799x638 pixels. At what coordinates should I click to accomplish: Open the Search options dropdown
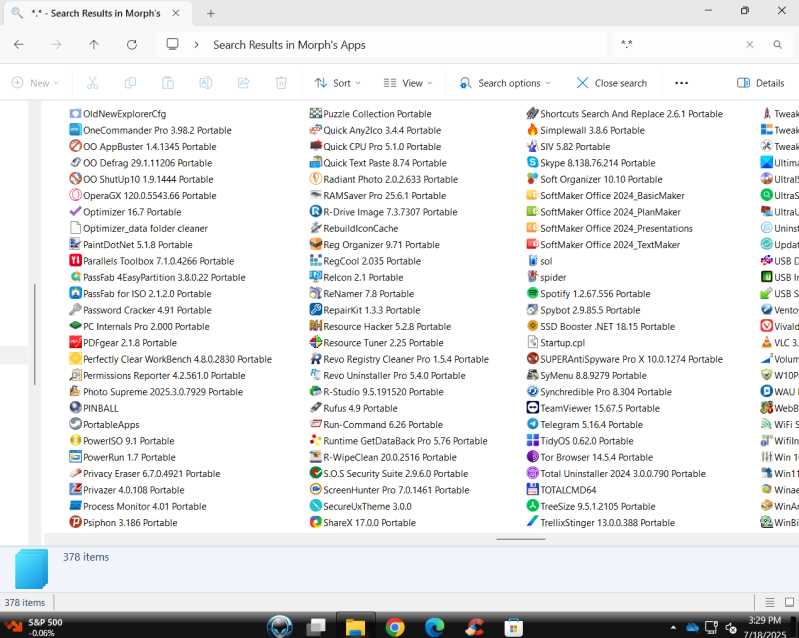[x=504, y=83]
